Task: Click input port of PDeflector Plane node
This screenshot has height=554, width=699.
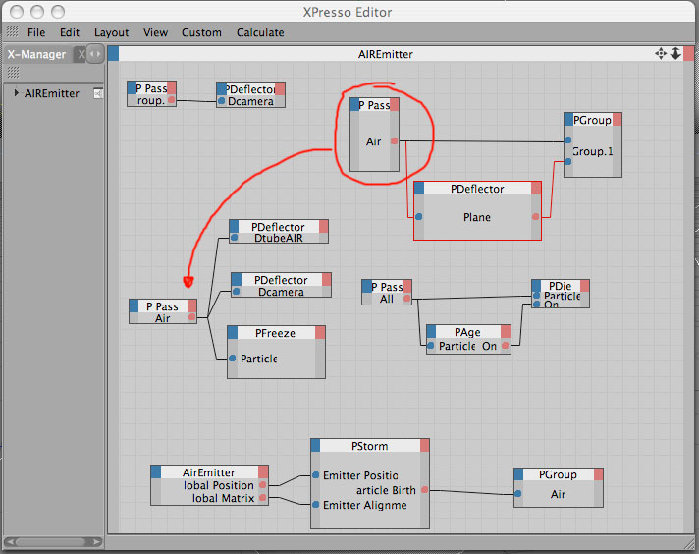Action: [x=419, y=217]
